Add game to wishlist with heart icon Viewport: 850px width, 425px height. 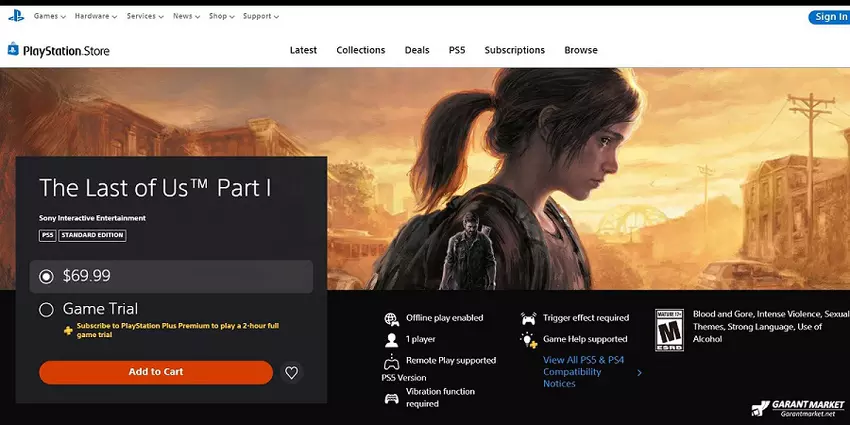[291, 372]
